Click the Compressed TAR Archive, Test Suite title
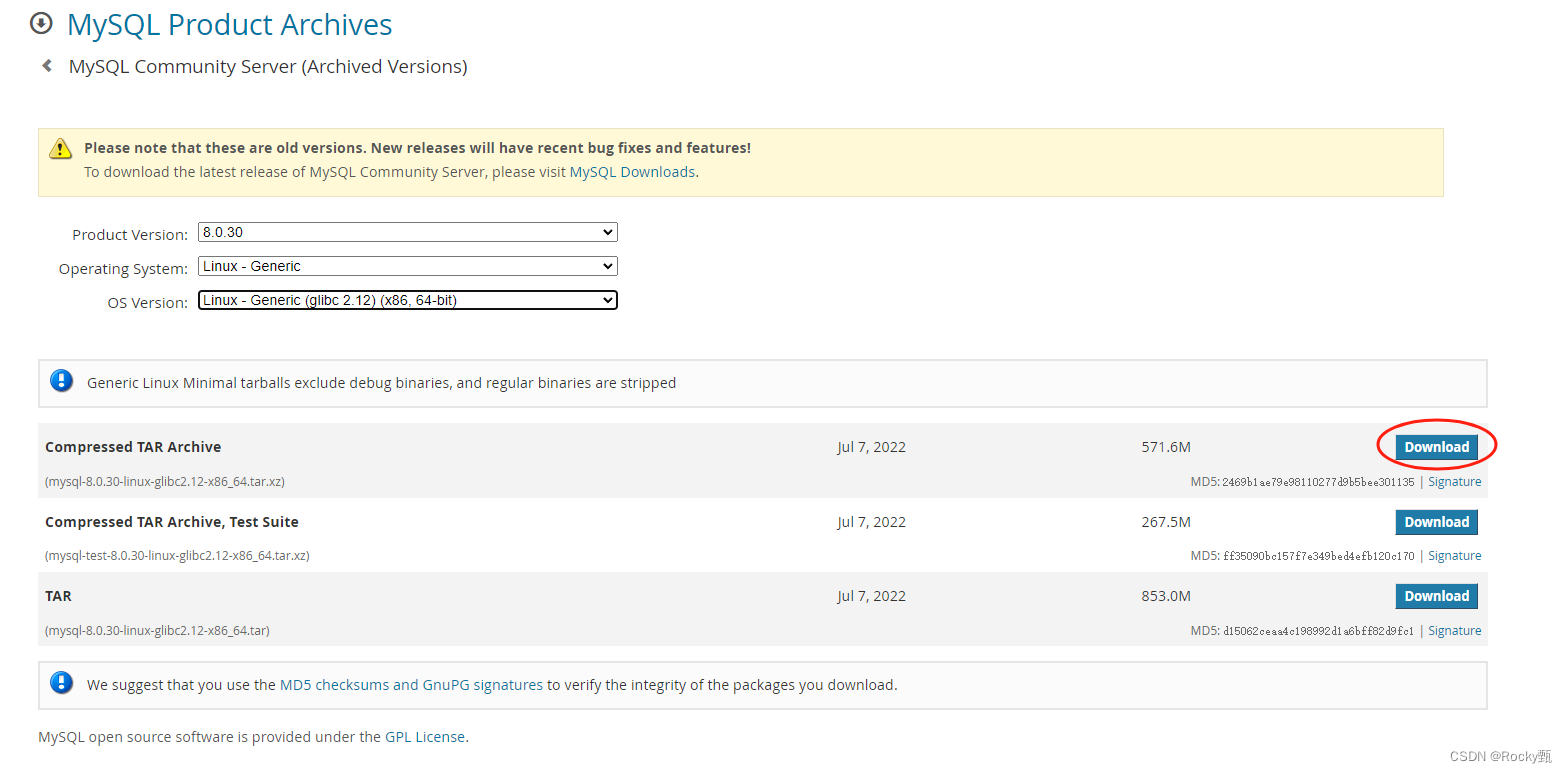The width and height of the screenshot is (1567, 773). (x=172, y=522)
